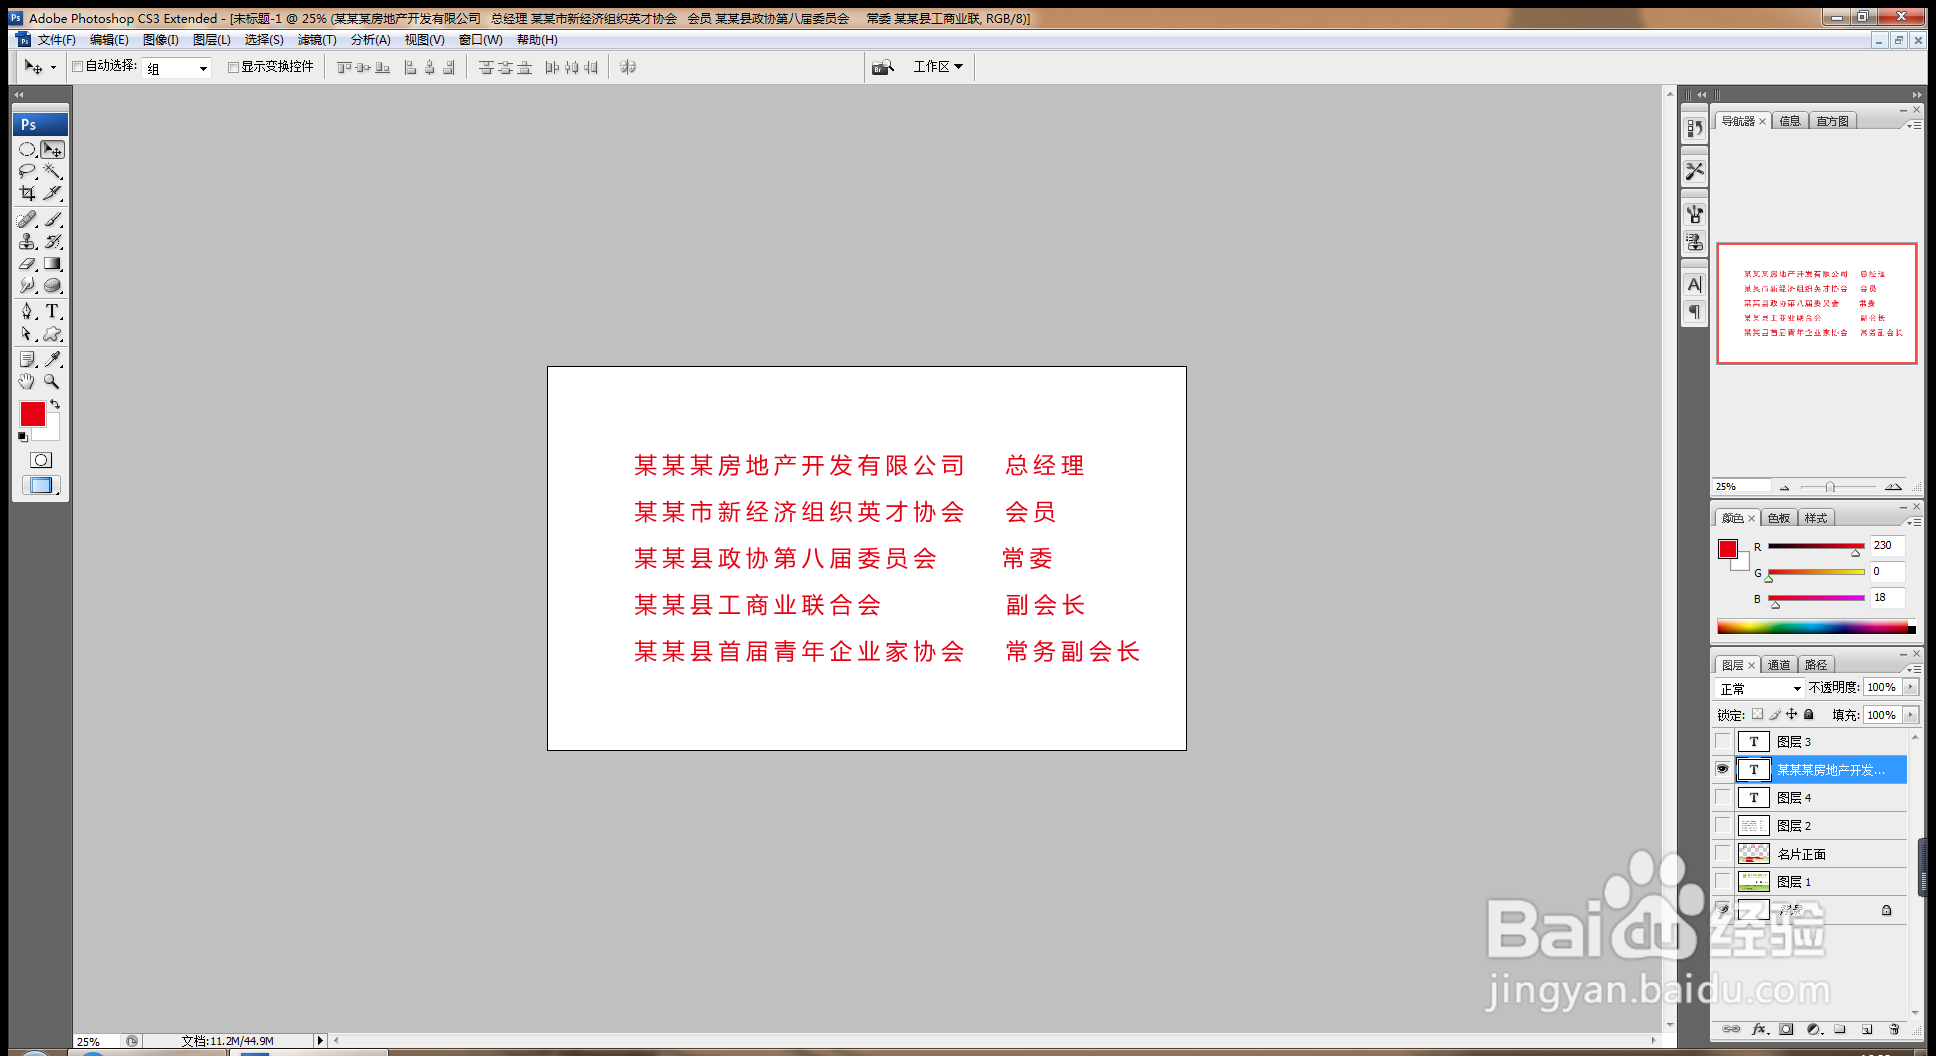Select the Brush tool
Screen dimensions: 1936x1056
point(53,219)
